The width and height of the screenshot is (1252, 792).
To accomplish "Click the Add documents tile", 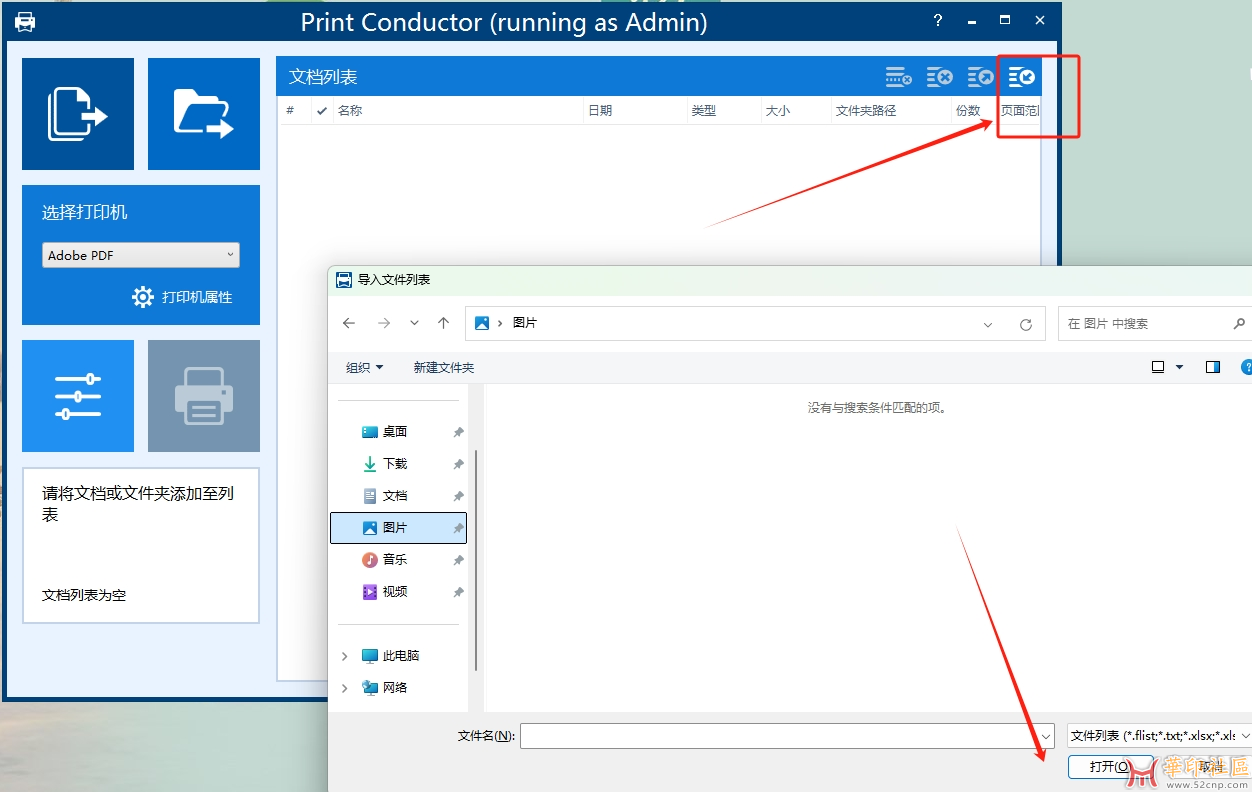I will tap(78, 114).
